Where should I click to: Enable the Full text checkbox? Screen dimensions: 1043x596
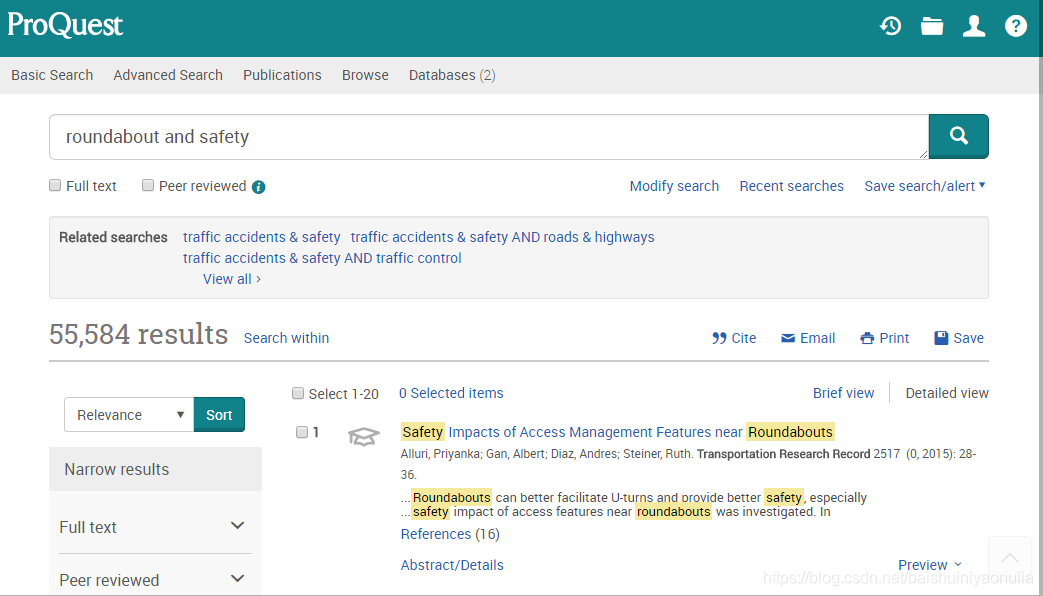click(55, 186)
